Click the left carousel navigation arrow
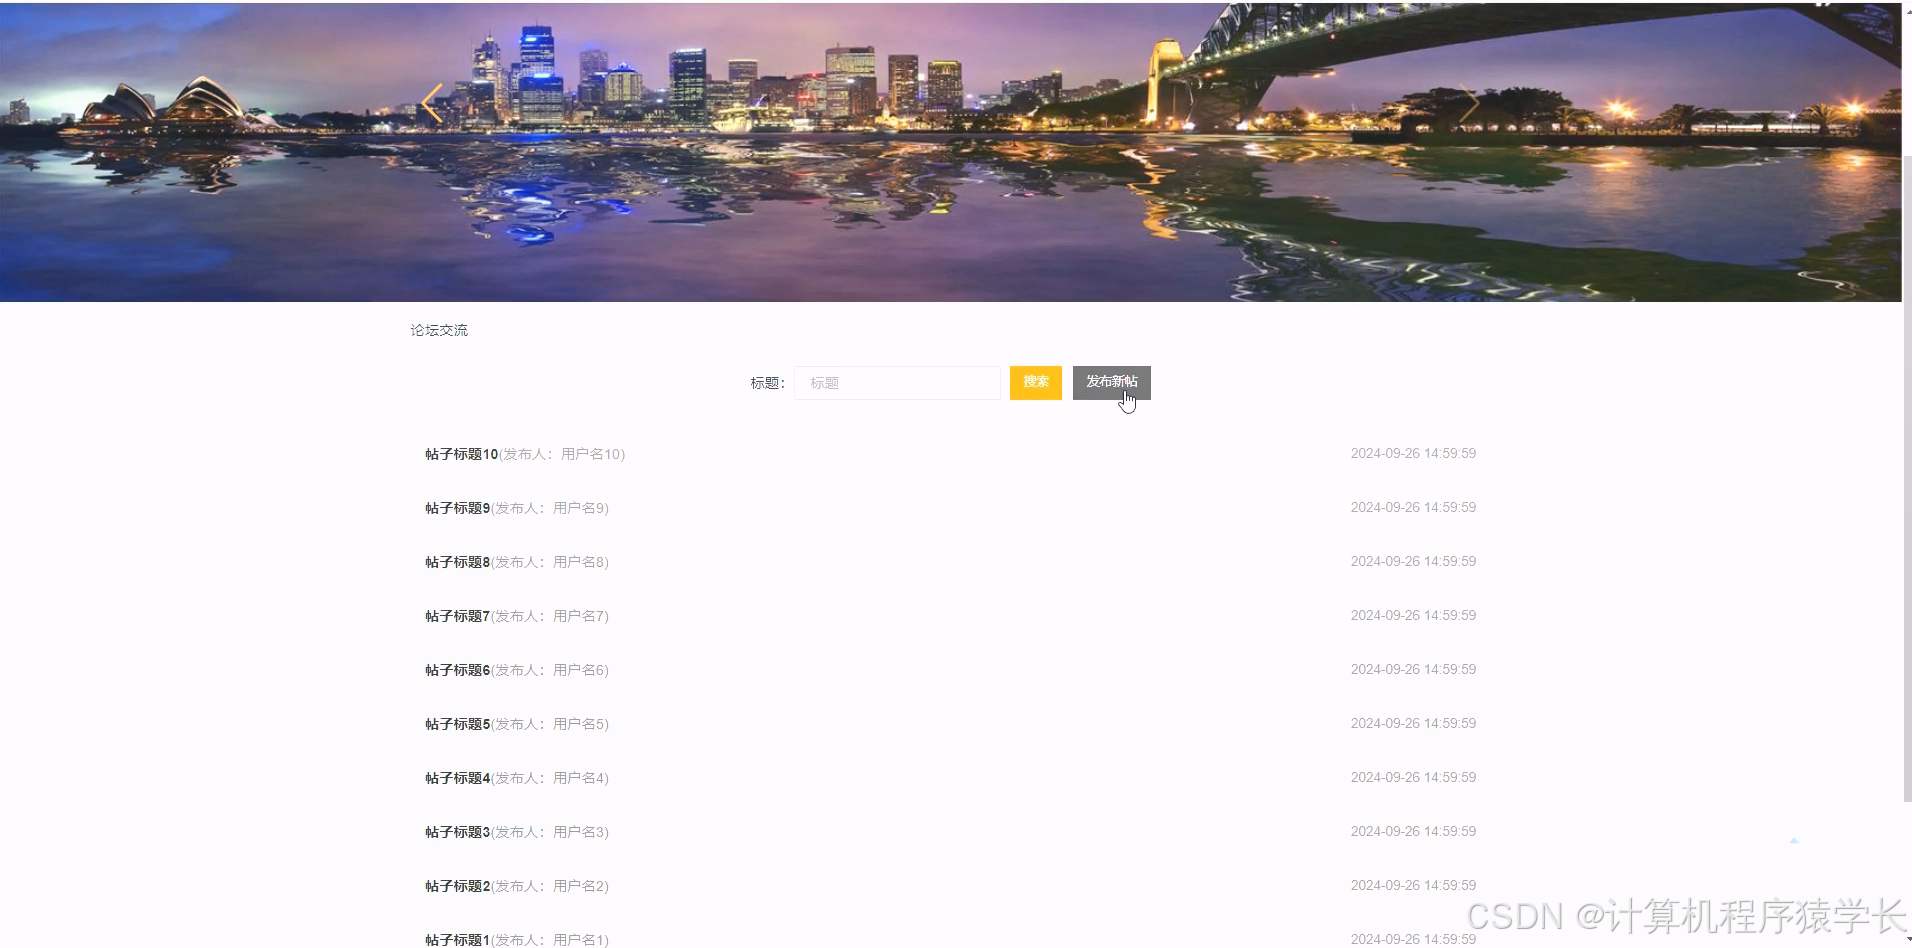This screenshot has width=1912, height=948. (x=432, y=103)
